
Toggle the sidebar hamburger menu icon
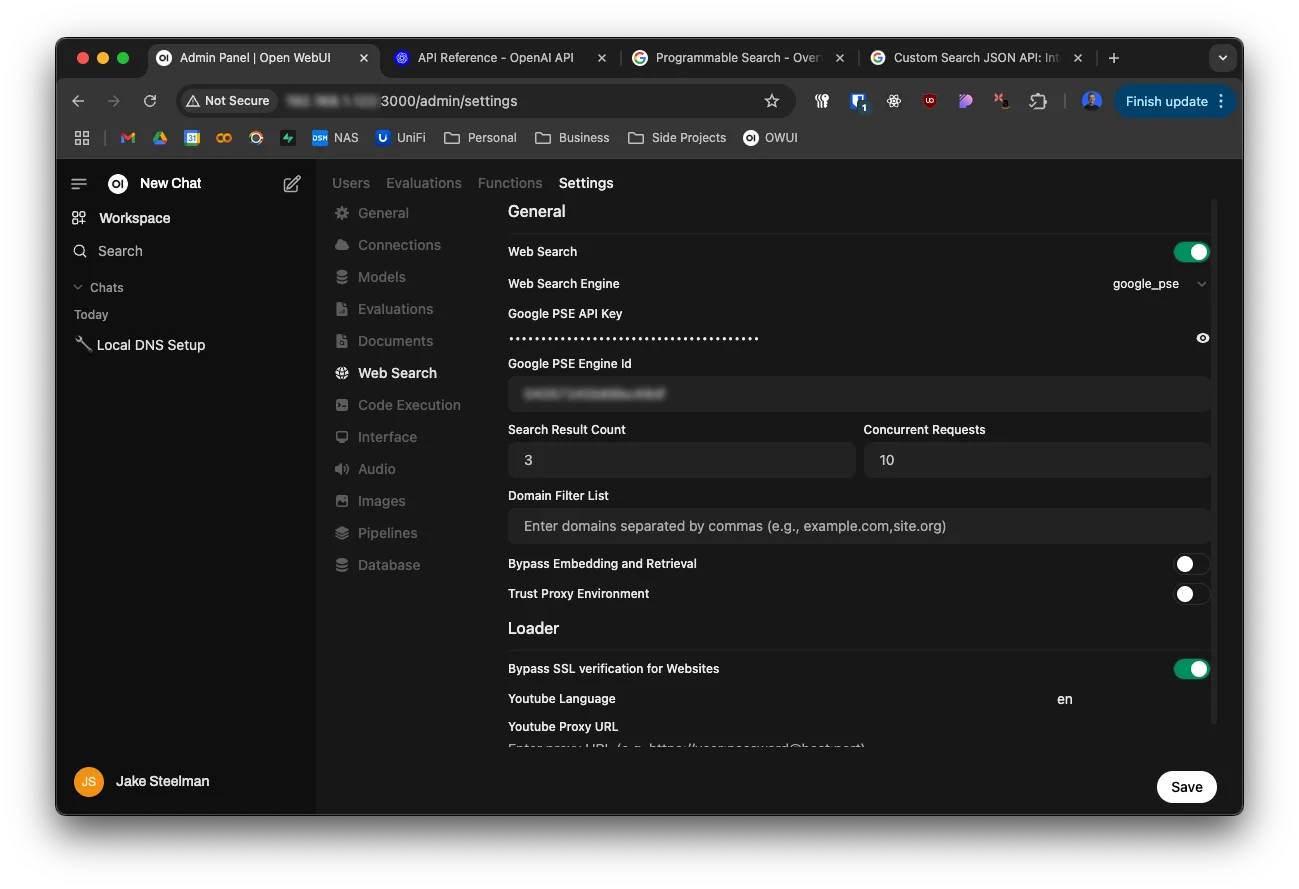pyautogui.click(x=79, y=184)
